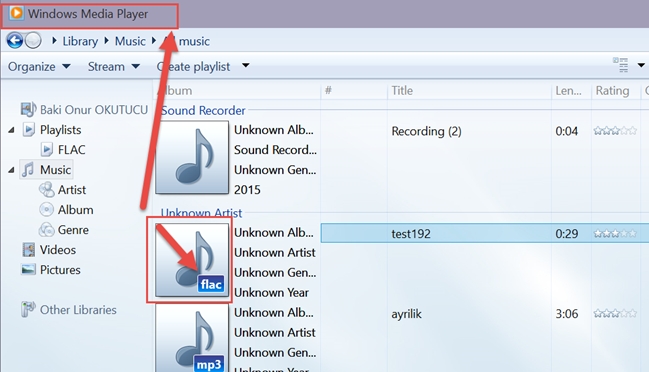Open Playlists in the navigation pane
649x372 pixels.
60,130
